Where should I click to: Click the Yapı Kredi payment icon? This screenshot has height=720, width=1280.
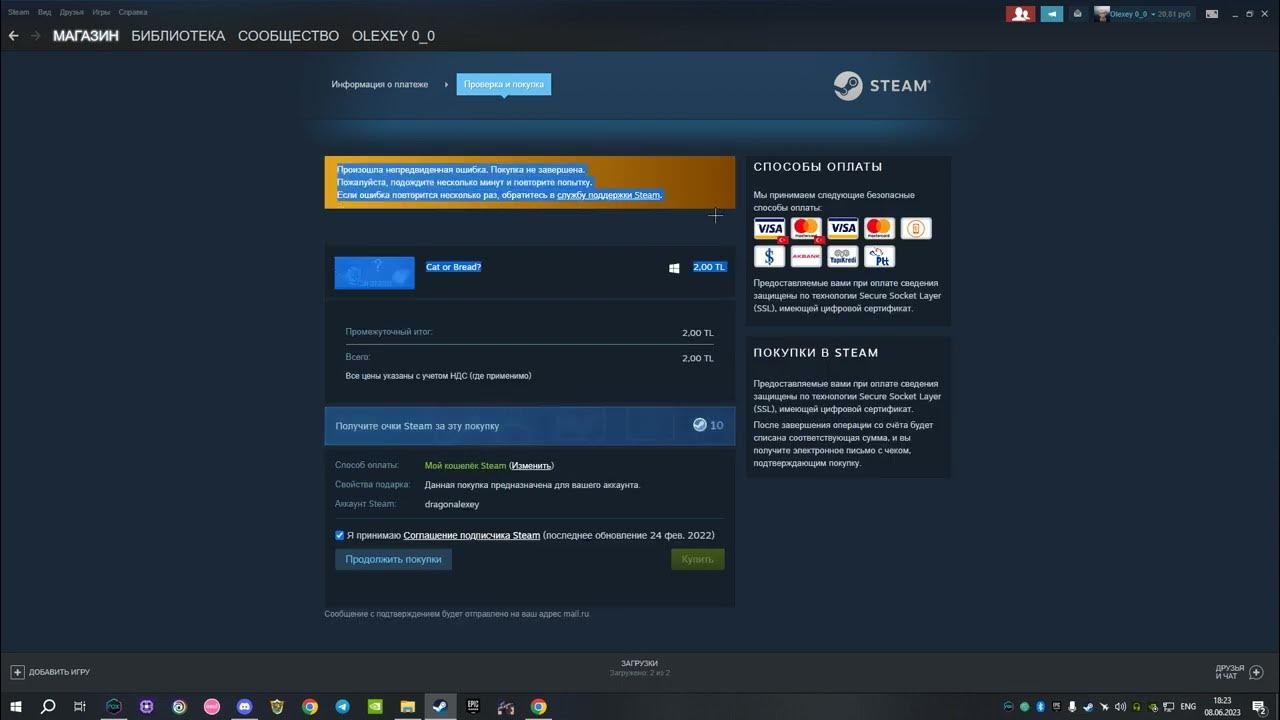[x=843, y=257]
